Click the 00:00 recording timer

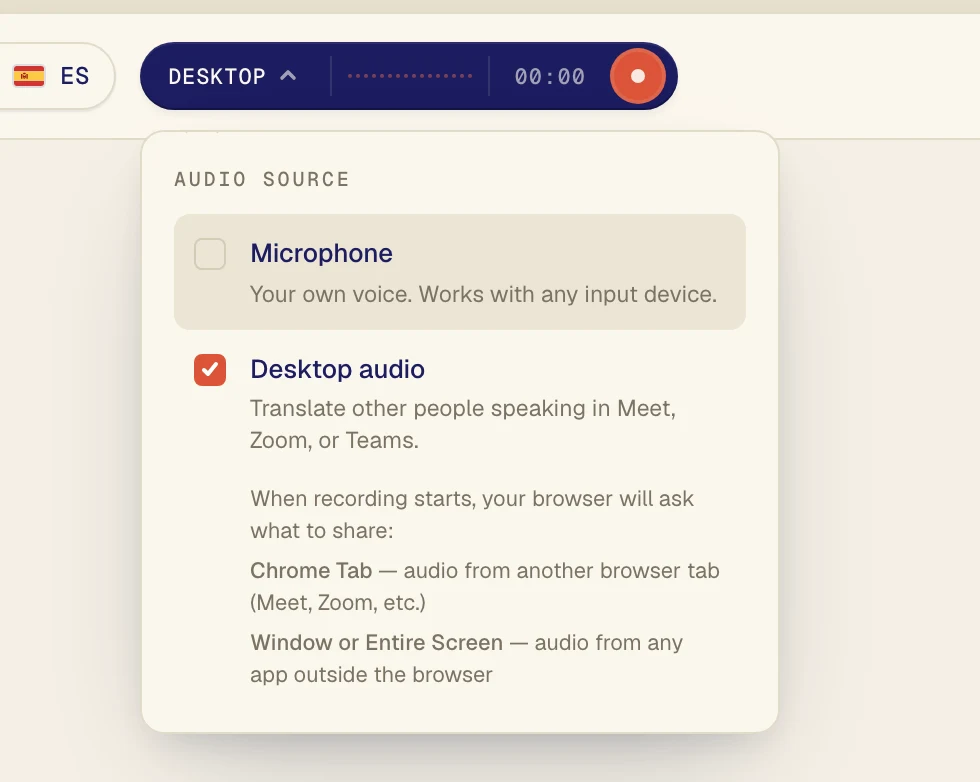[x=550, y=76]
